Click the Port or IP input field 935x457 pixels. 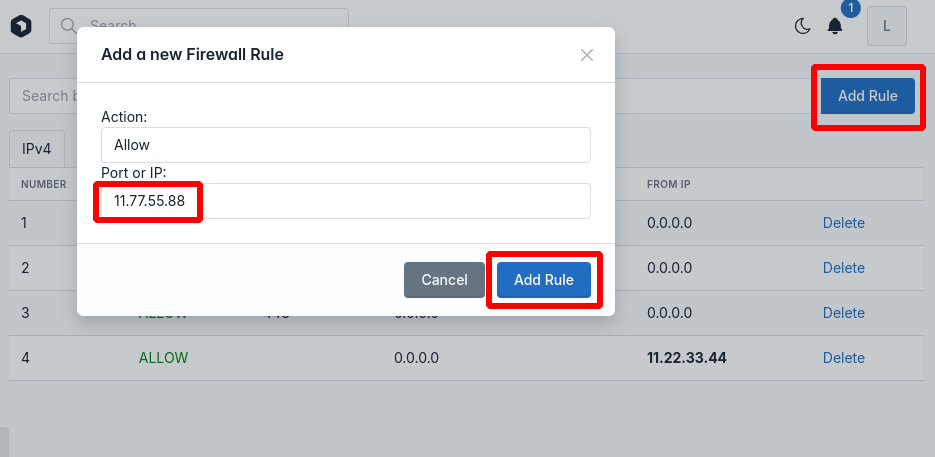pos(346,201)
